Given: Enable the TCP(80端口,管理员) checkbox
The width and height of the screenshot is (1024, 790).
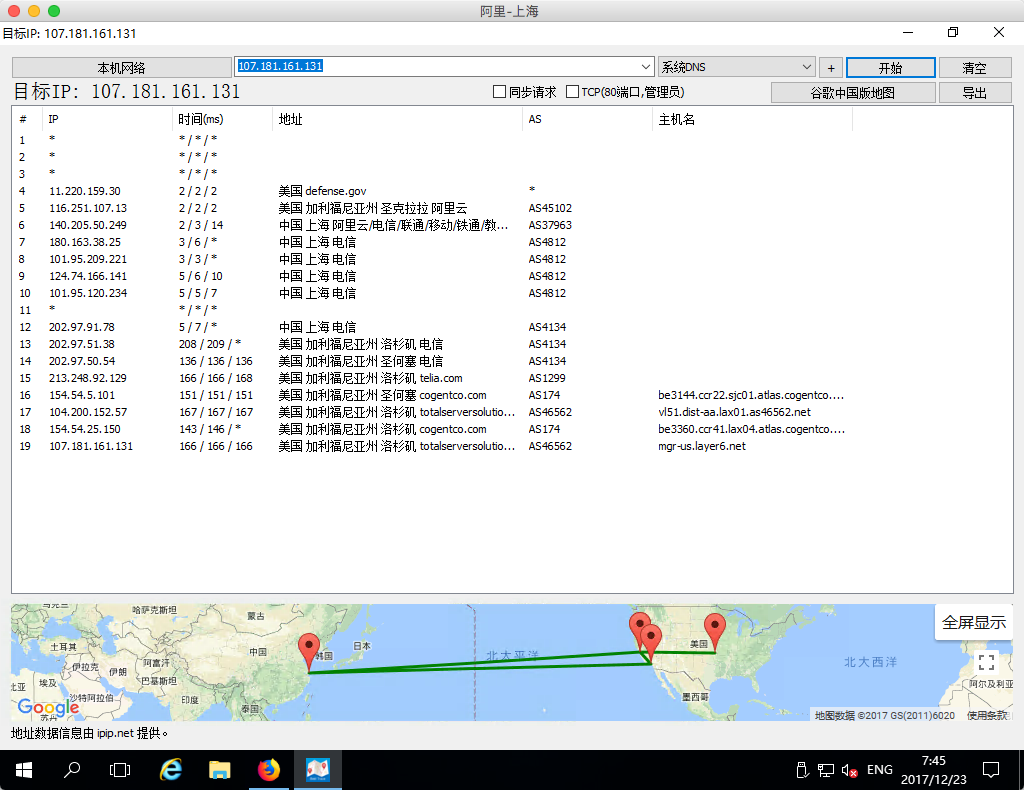Looking at the screenshot, I should (x=572, y=92).
